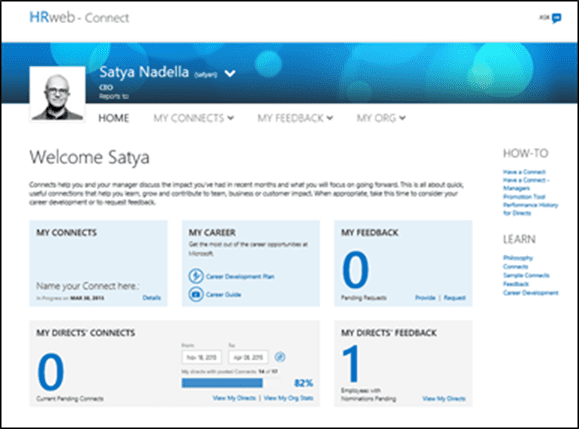Viewport: 579px width, 429px height.
Task: Click the Ask chat bubble icon
Action: [556, 18]
